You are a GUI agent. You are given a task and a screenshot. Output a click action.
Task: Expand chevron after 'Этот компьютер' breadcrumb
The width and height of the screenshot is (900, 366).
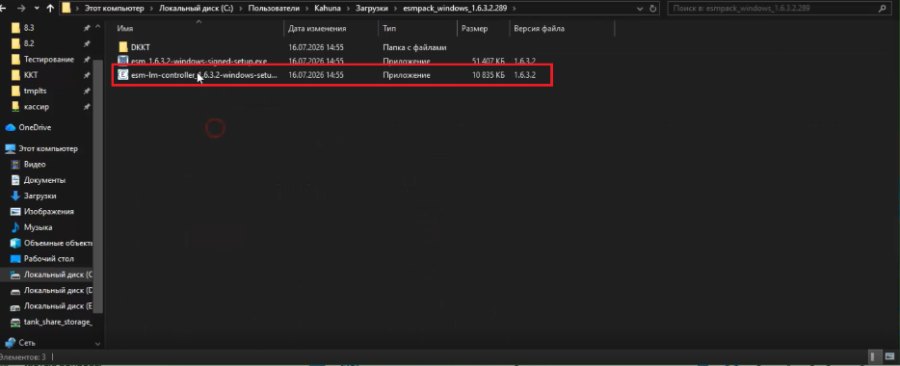[152, 9]
